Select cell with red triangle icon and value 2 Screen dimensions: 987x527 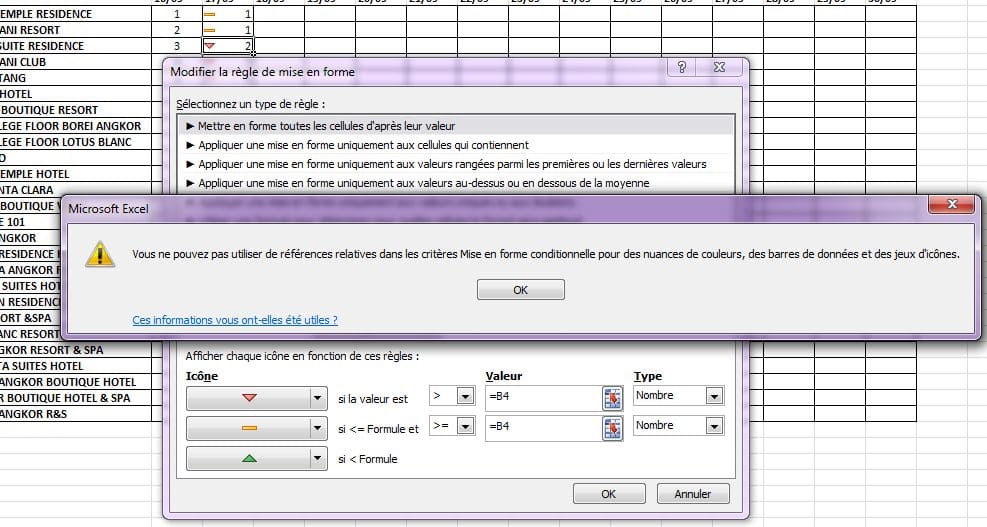227,46
